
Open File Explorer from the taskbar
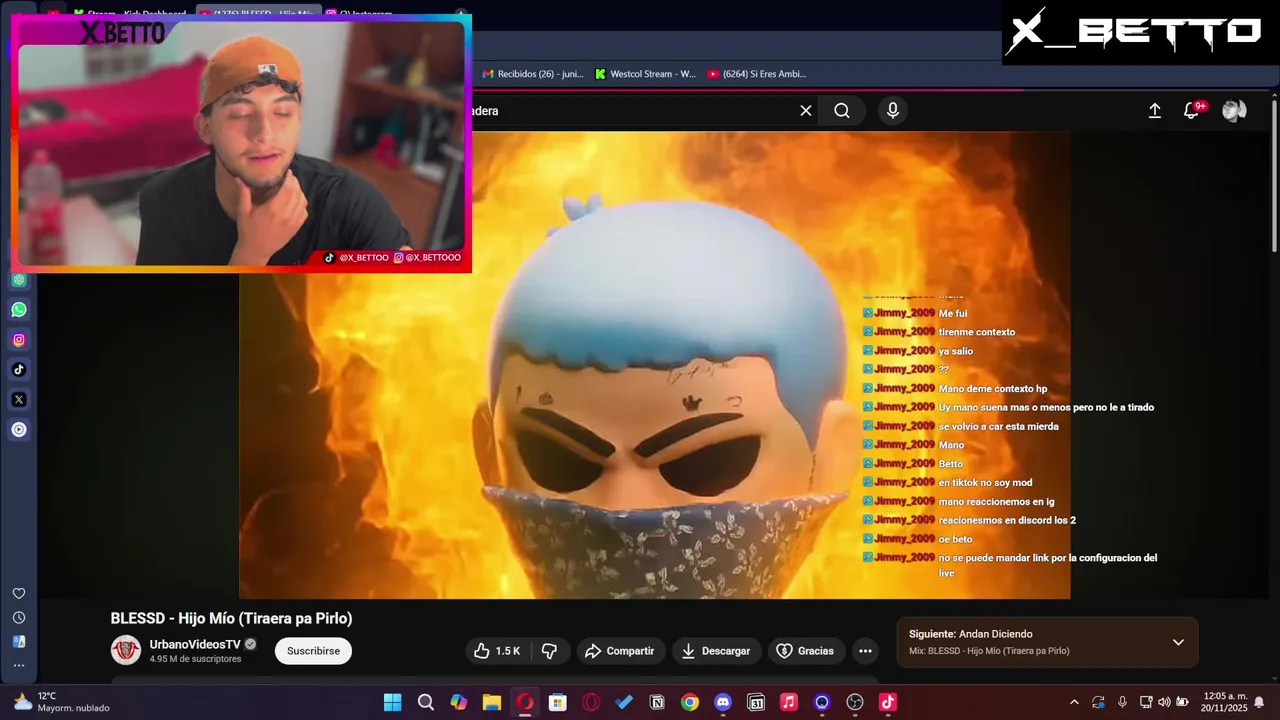pyautogui.click(x=492, y=702)
